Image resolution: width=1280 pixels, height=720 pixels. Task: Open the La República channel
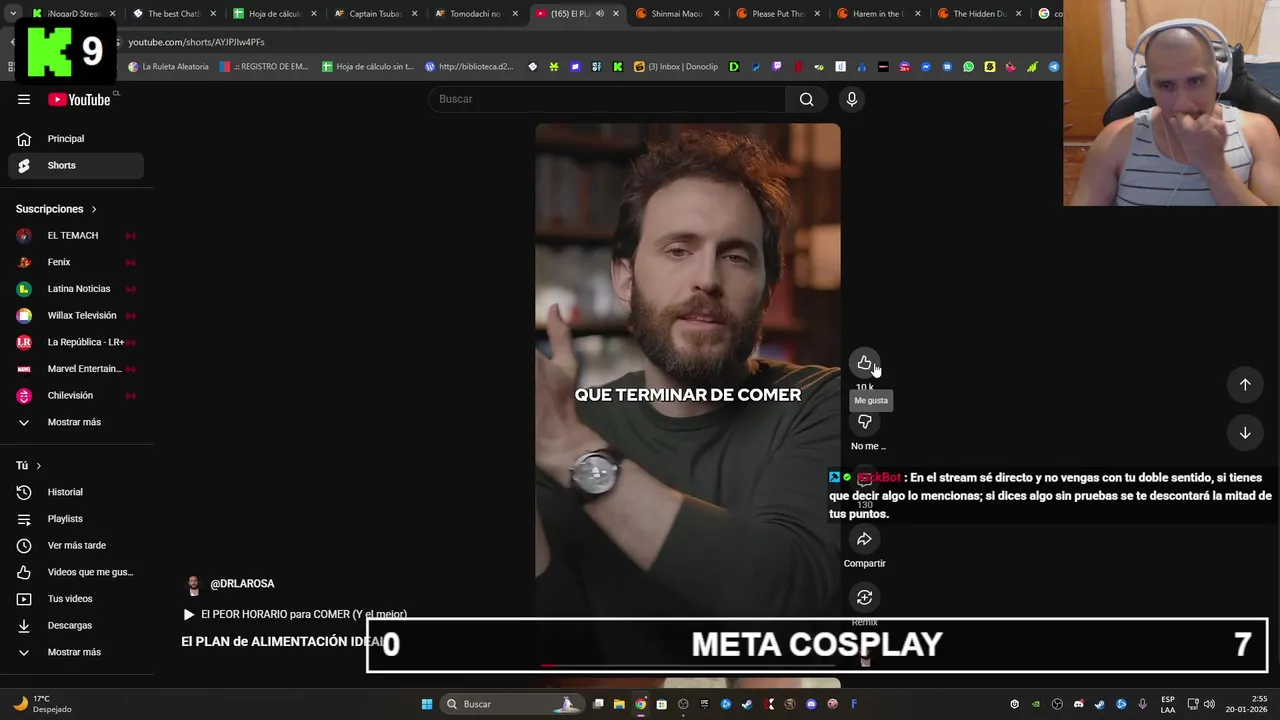point(76,342)
